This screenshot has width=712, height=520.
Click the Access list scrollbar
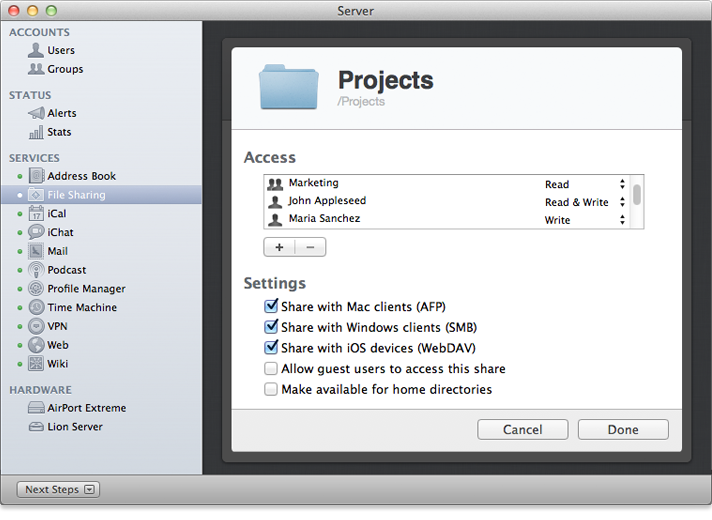tap(637, 194)
